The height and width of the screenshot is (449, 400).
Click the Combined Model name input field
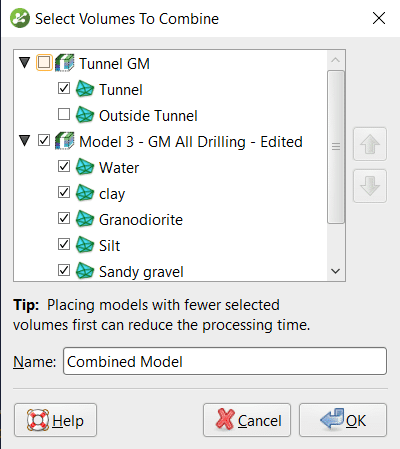tap(225, 361)
